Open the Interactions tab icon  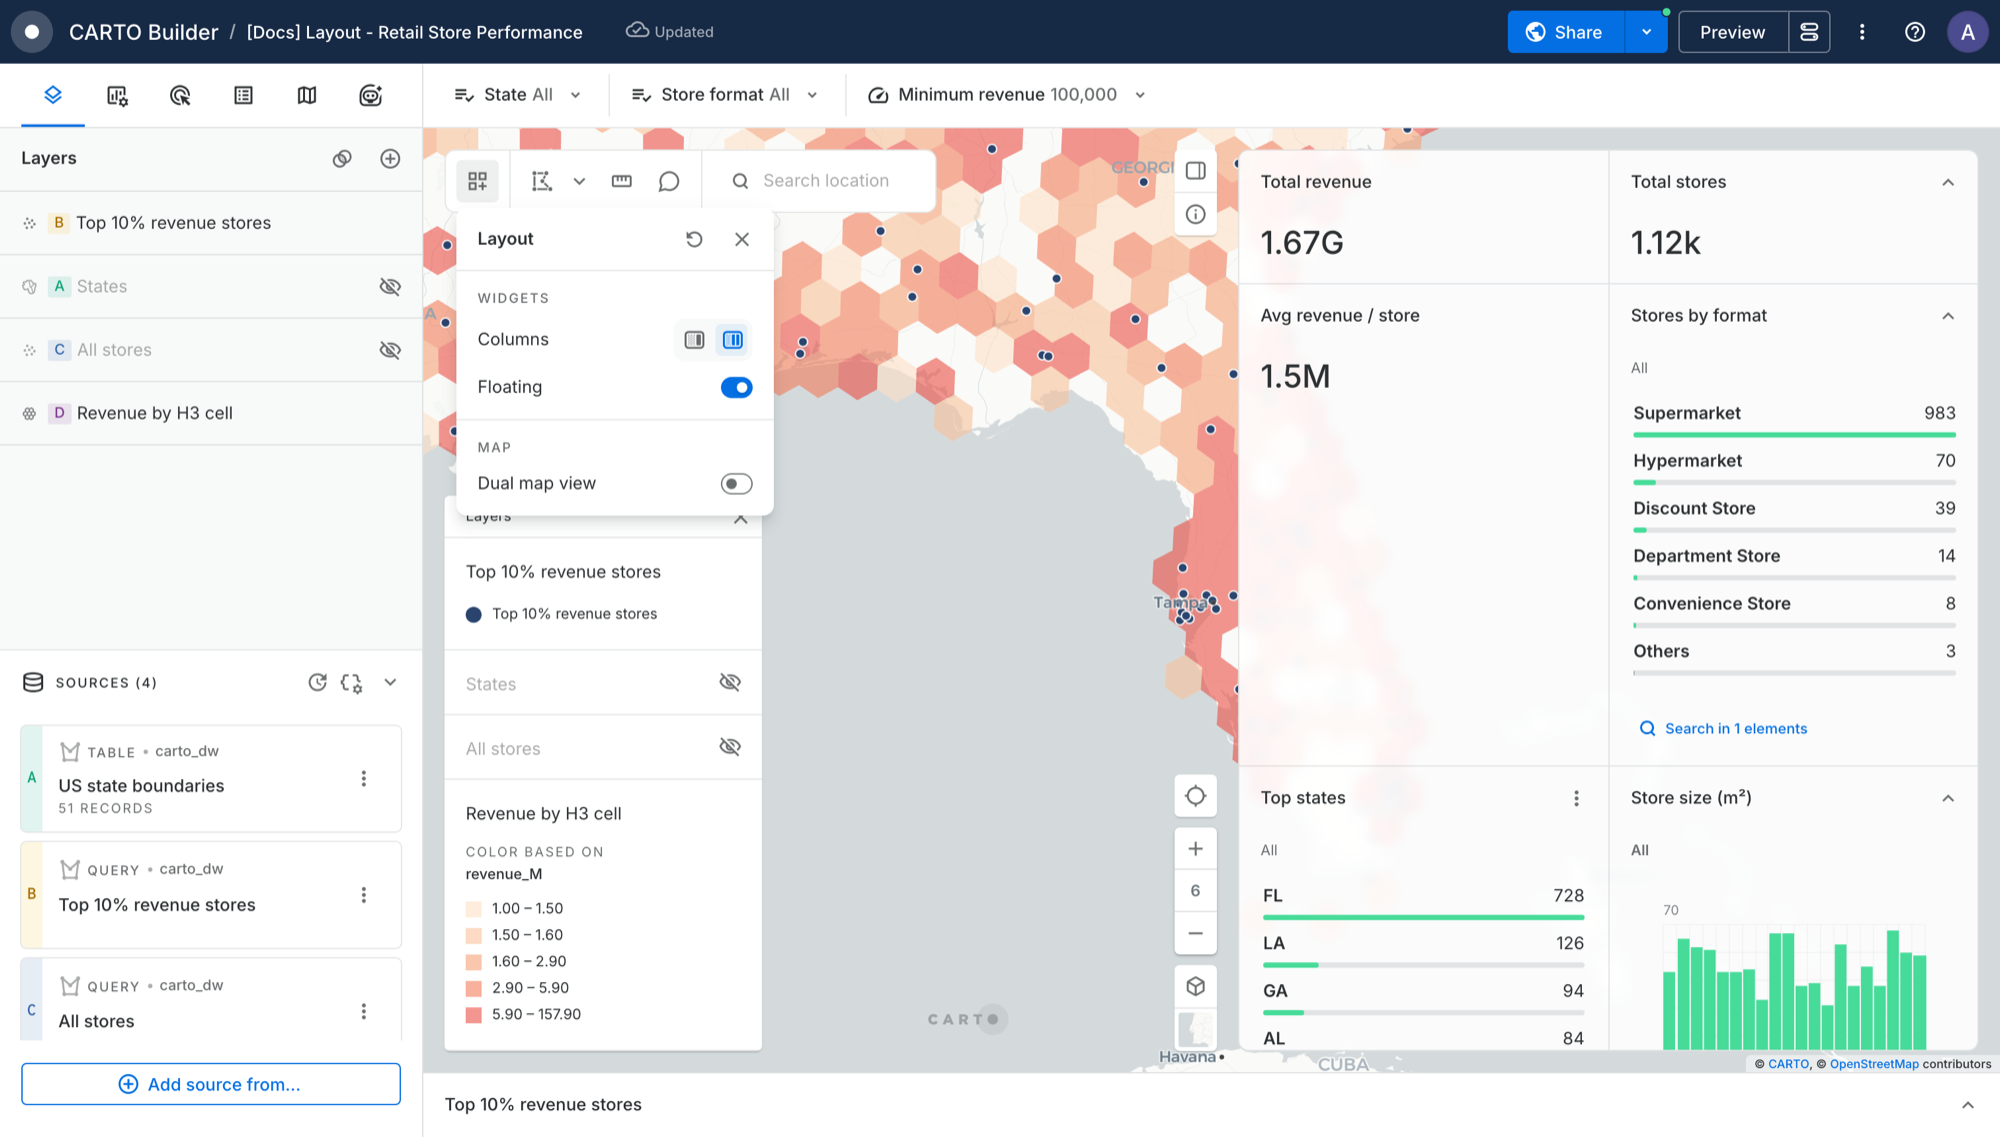(180, 95)
